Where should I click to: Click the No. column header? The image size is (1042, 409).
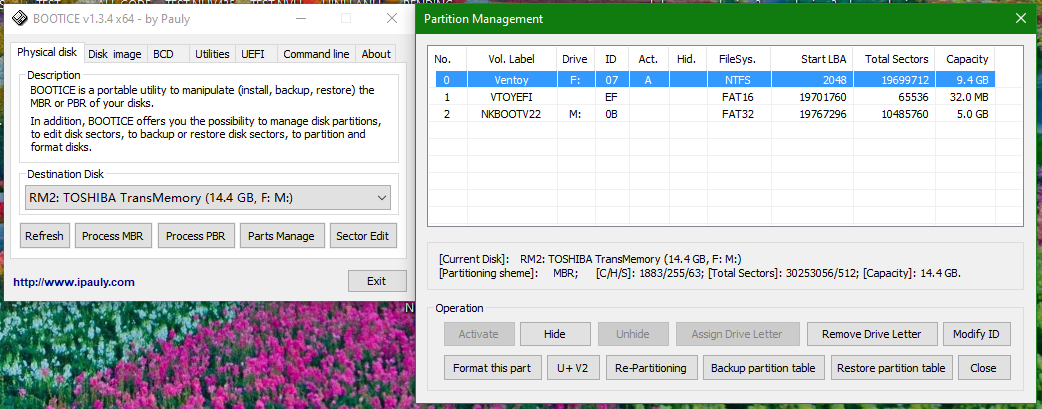coord(447,59)
